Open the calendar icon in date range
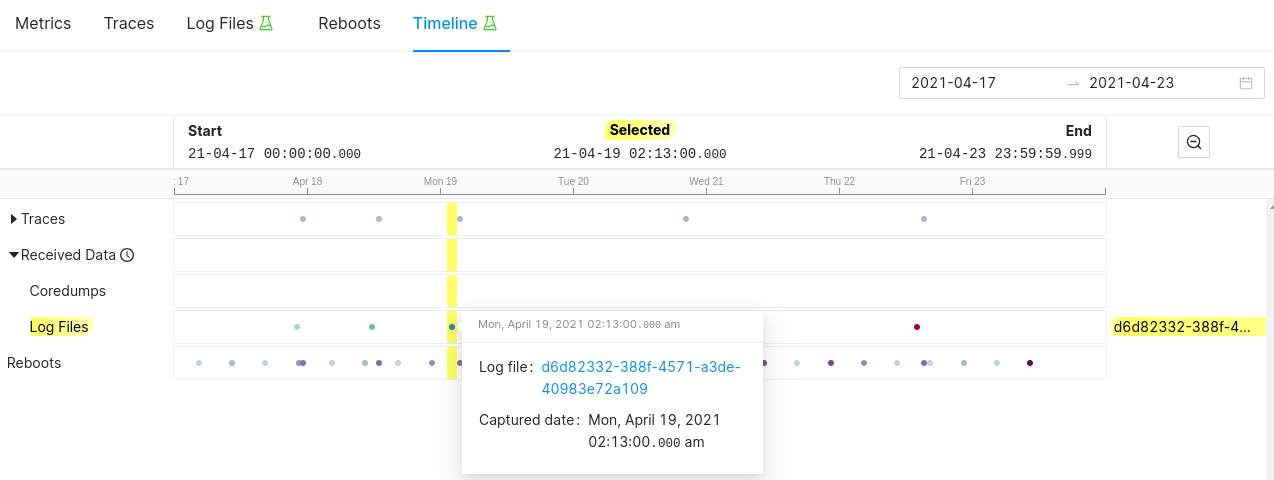Screen dimensions: 1274x480 point(1246,83)
